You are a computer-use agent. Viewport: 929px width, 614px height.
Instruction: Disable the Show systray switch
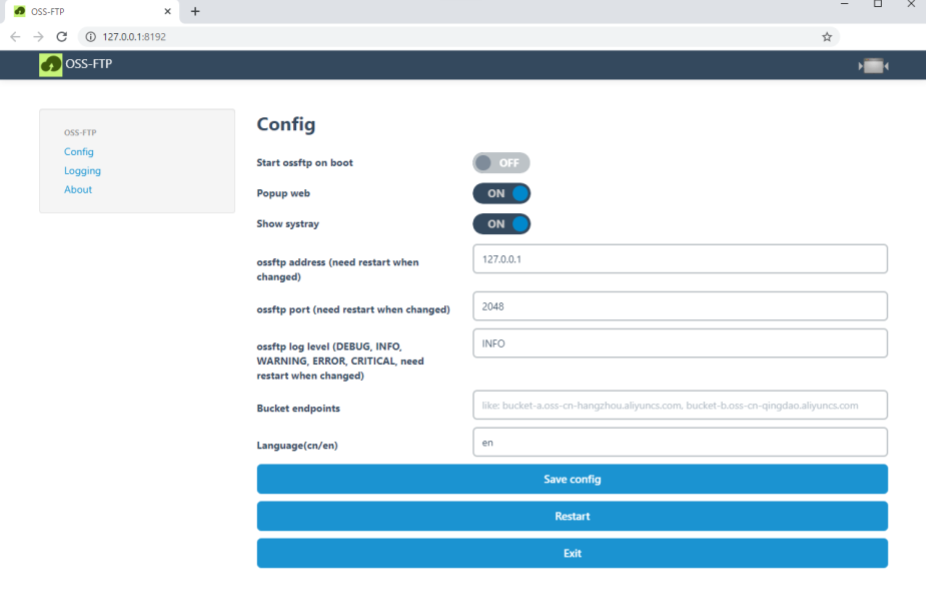tap(501, 224)
